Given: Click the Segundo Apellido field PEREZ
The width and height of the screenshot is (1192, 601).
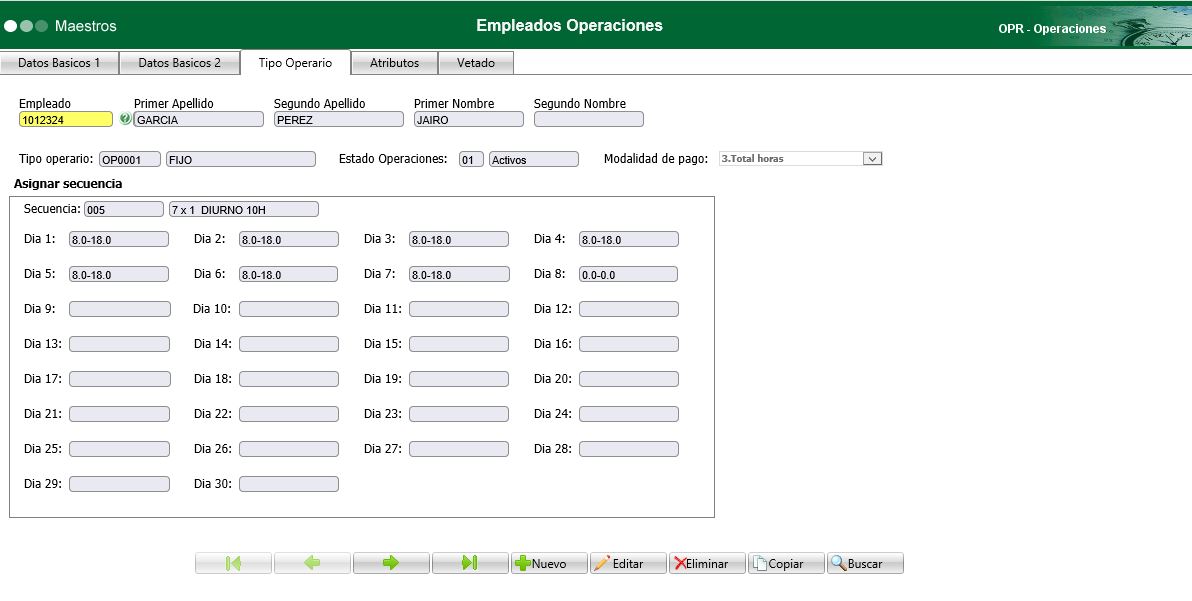Looking at the screenshot, I should tap(339, 119).
